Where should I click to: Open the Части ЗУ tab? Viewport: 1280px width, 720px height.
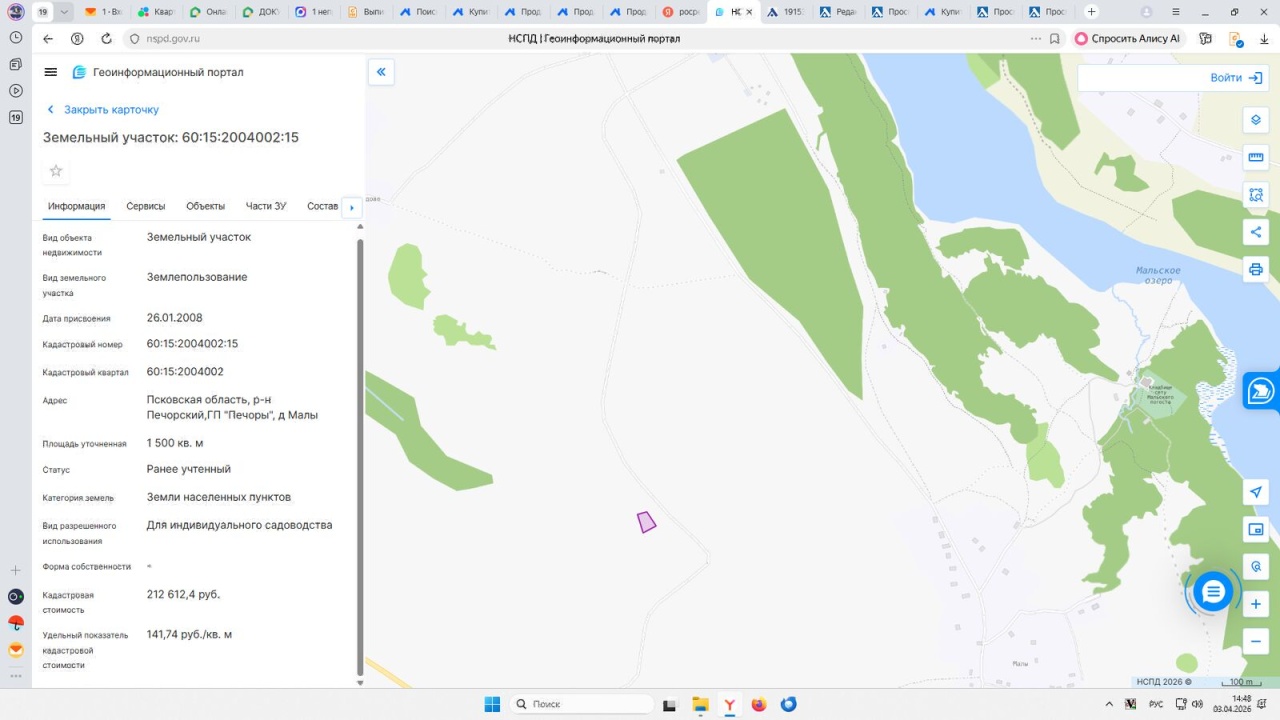tap(266, 206)
